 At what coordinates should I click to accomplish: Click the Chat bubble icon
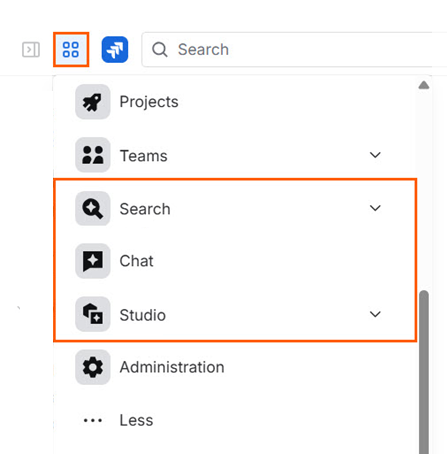tap(93, 261)
